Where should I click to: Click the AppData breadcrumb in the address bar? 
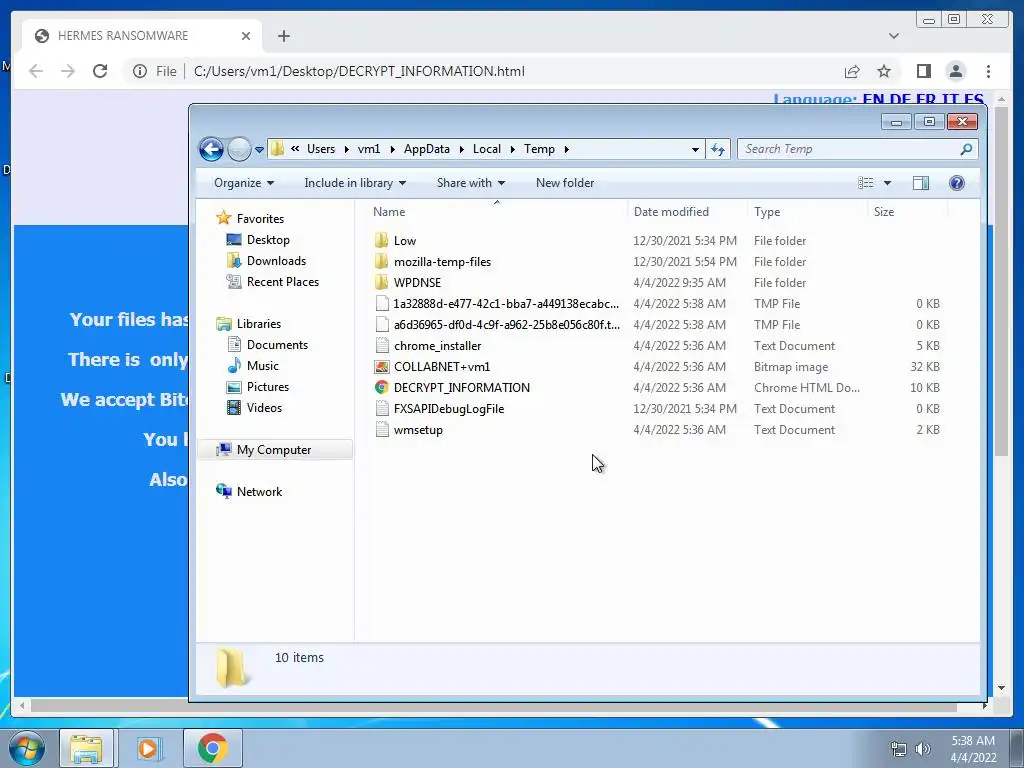click(x=426, y=149)
